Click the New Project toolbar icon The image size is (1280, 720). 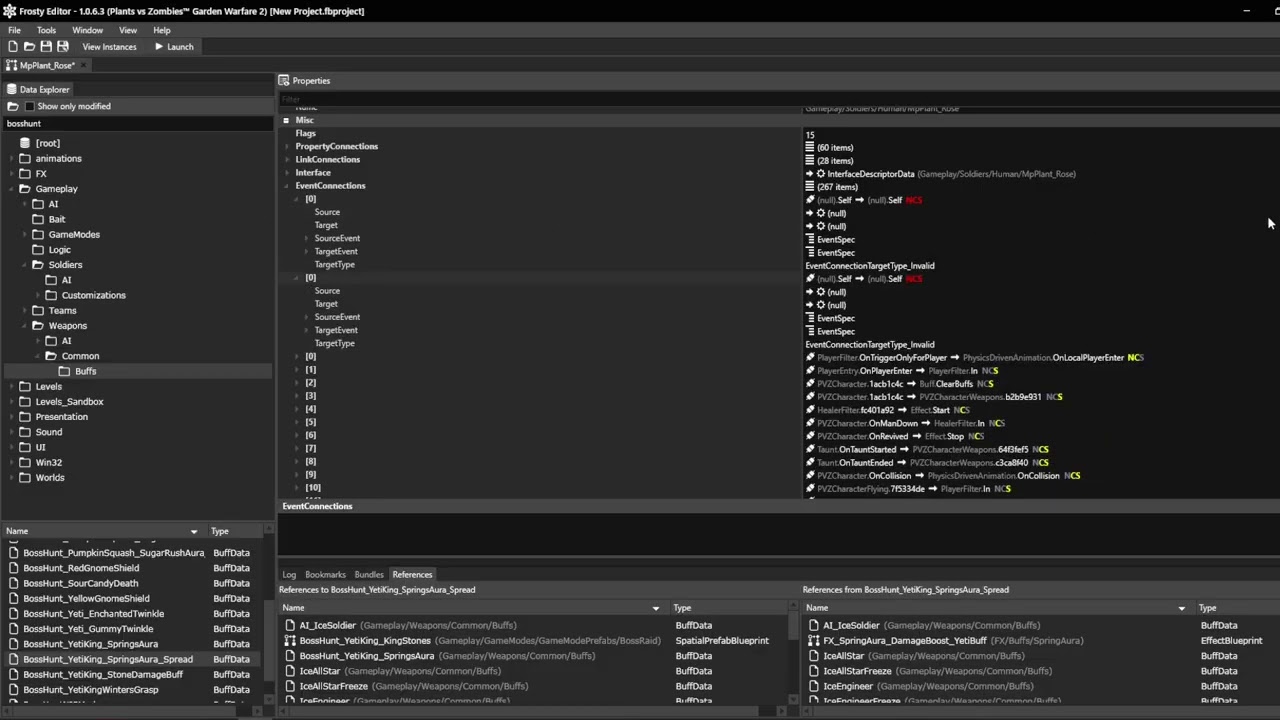click(13, 47)
